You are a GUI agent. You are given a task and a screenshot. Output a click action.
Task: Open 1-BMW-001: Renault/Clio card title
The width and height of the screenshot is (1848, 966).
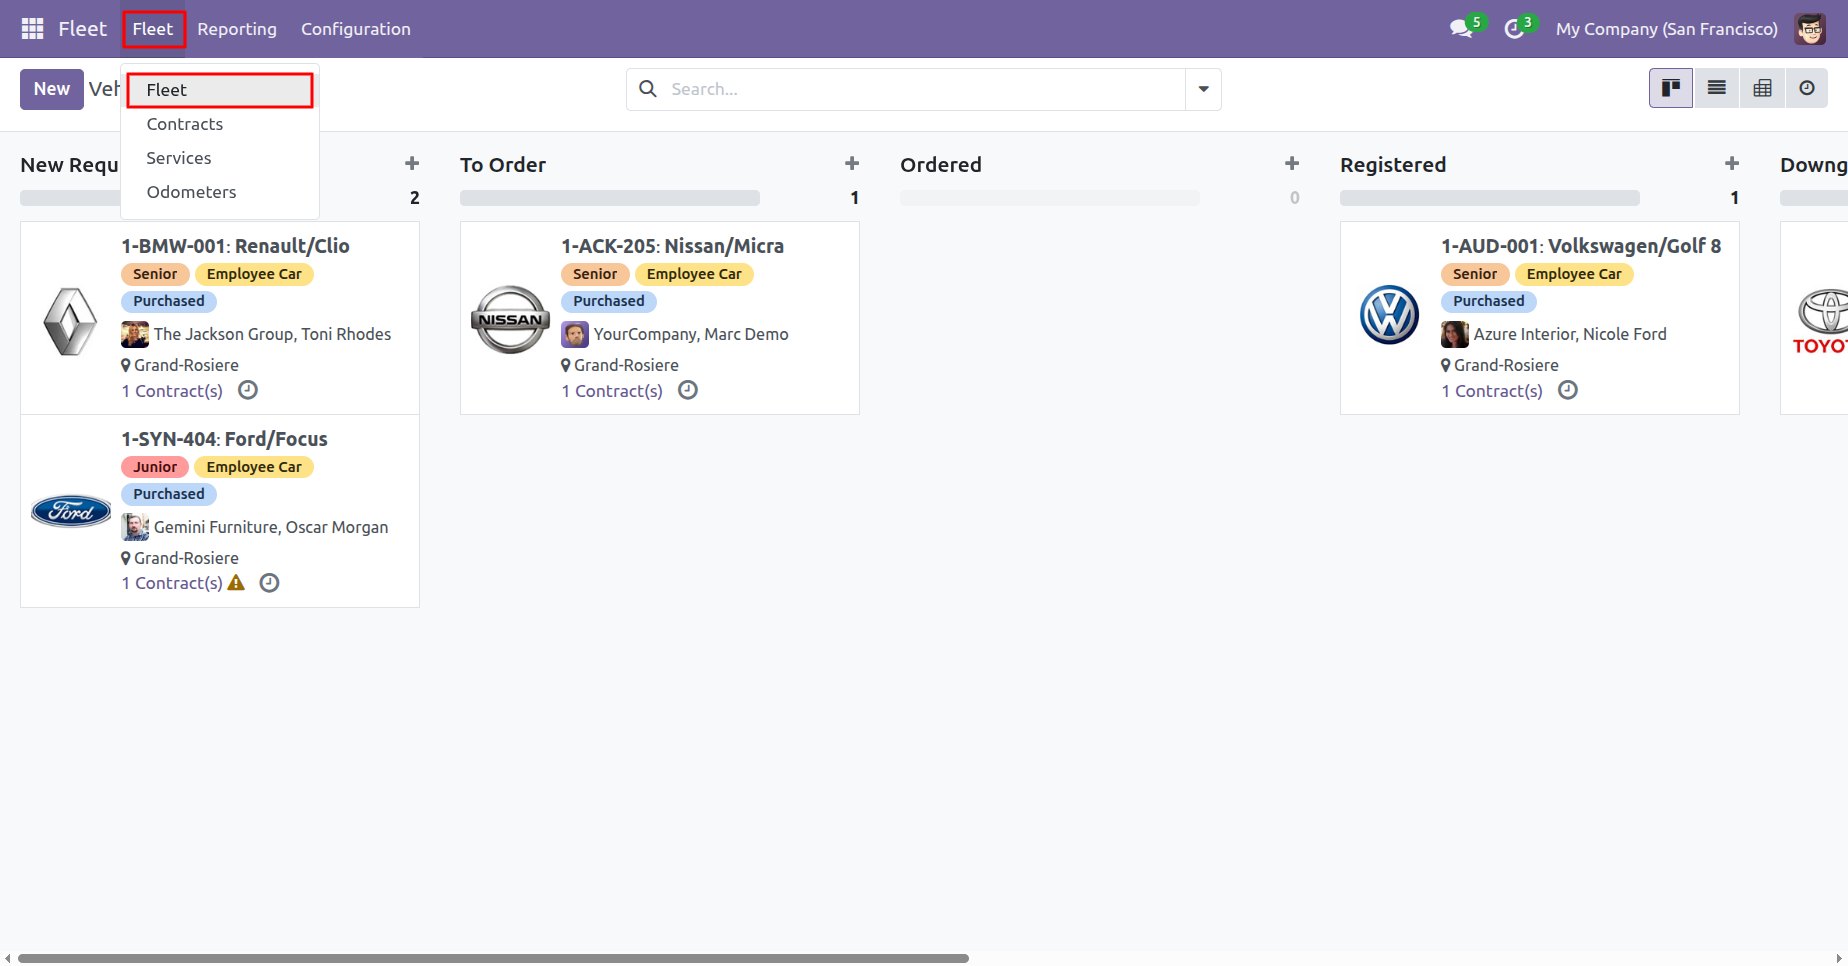point(235,246)
